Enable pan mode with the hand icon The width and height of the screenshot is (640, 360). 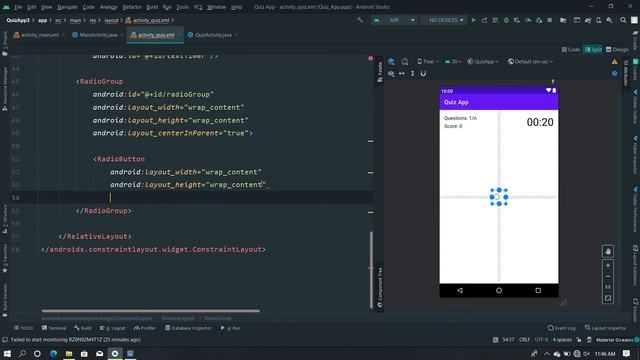(608, 251)
